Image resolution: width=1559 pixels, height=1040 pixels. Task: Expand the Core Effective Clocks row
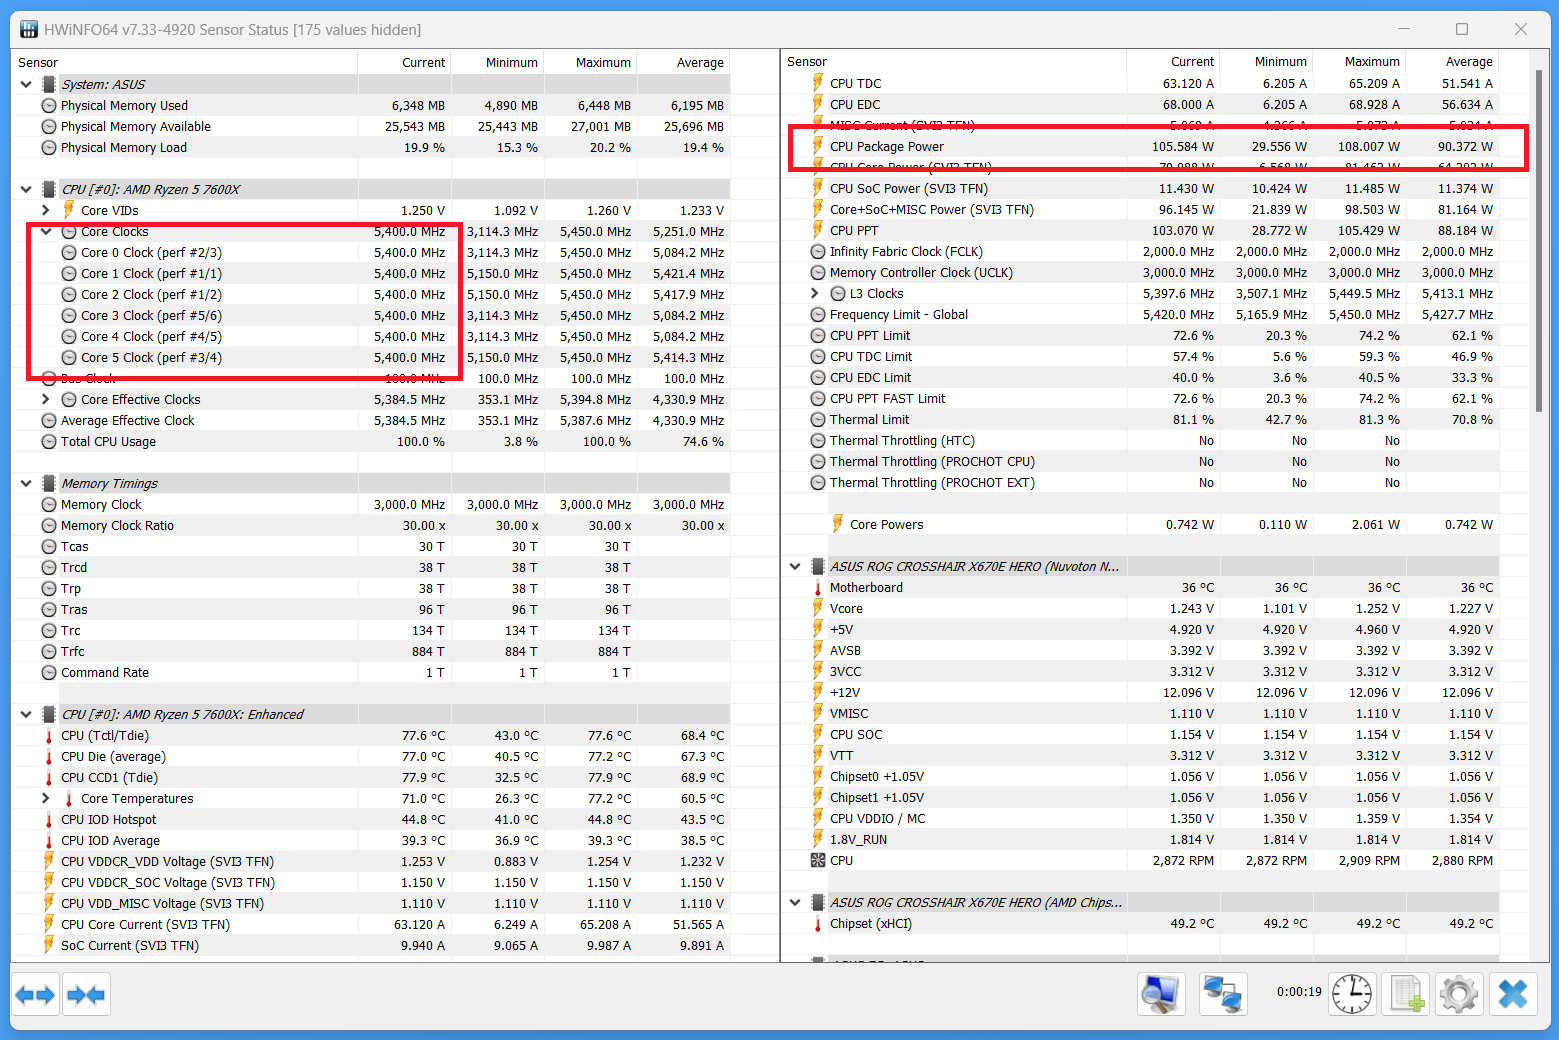pos(46,399)
